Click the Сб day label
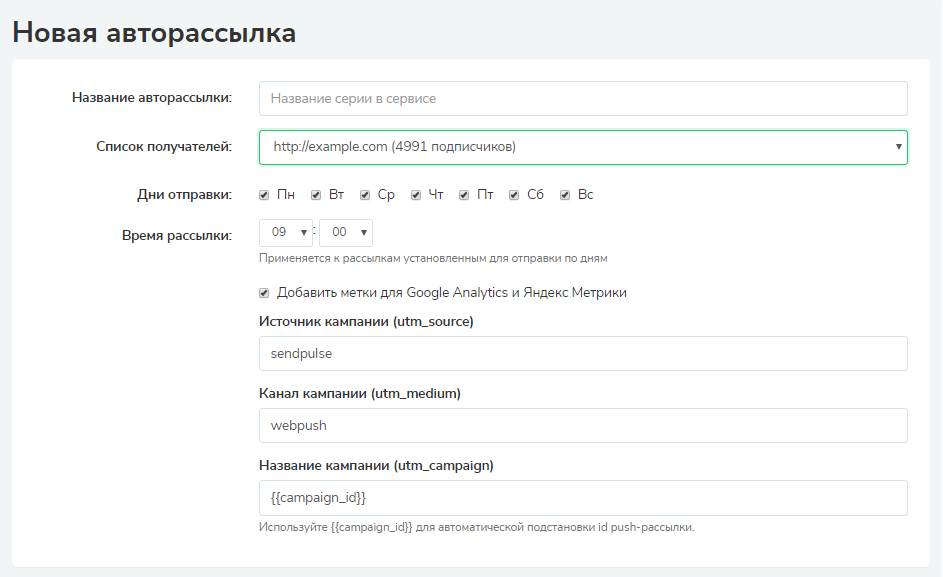The width and height of the screenshot is (943, 577). point(535,195)
